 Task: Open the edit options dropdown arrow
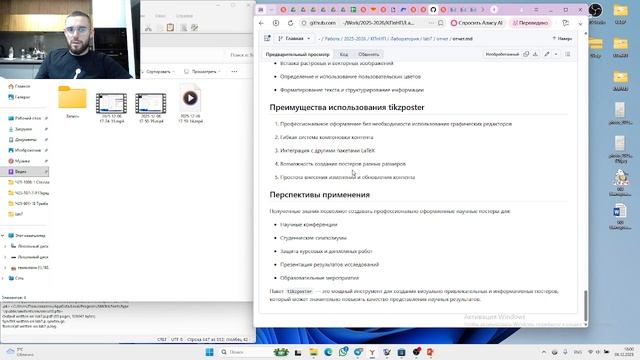coord(556,54)
